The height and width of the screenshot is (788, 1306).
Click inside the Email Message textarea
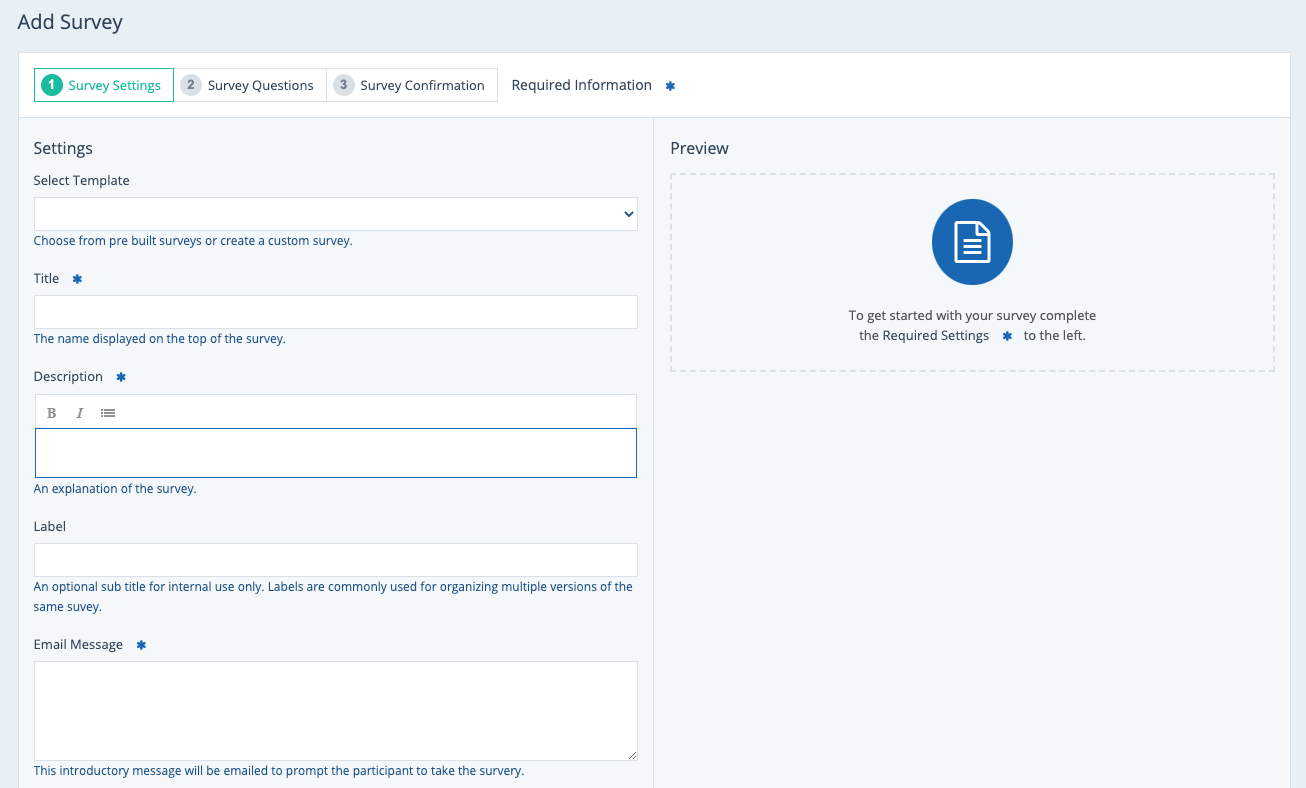tap(335, 710)
